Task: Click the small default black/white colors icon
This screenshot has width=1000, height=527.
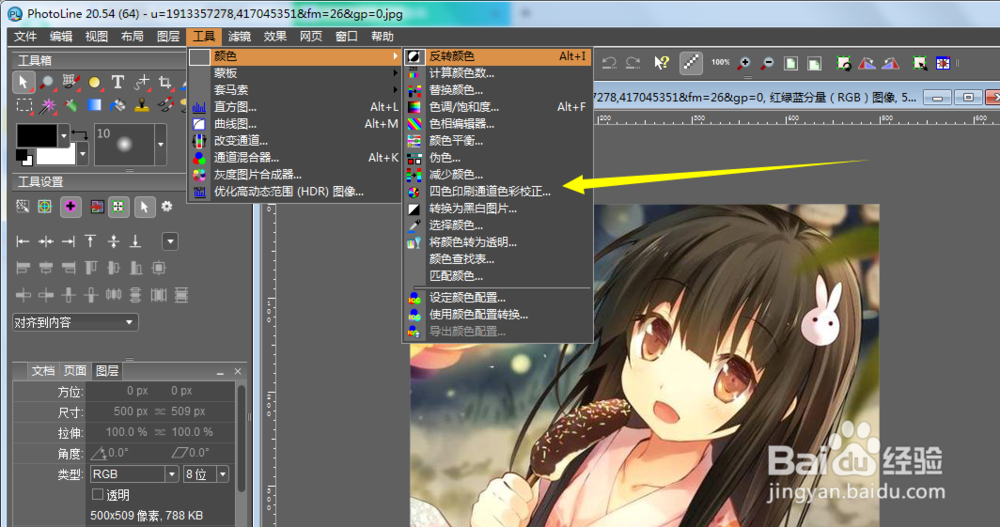Action: [x=24, y=157]
